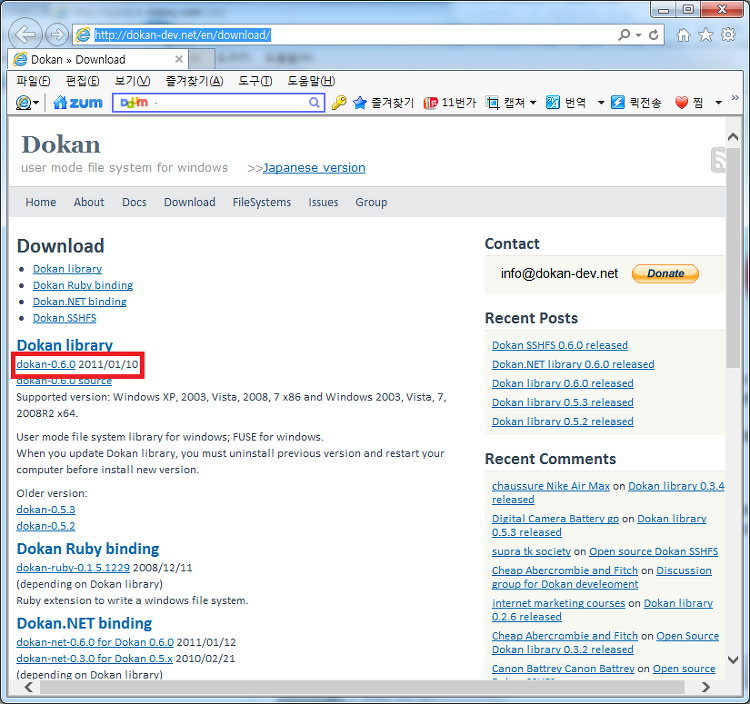750x704 pixels.
Task: Open the Download nav item
Action: tap(190, 202)
